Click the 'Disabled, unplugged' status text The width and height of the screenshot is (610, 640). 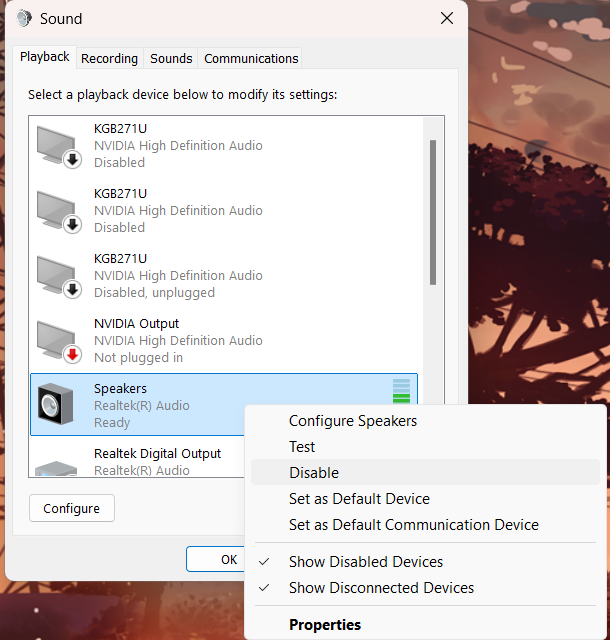154,293
